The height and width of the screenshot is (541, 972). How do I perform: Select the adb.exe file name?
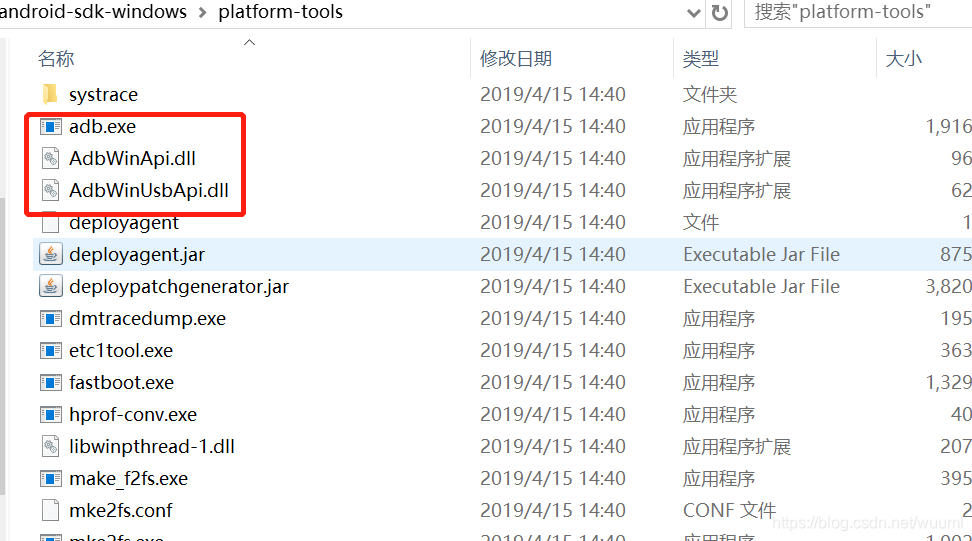[102, 126]
